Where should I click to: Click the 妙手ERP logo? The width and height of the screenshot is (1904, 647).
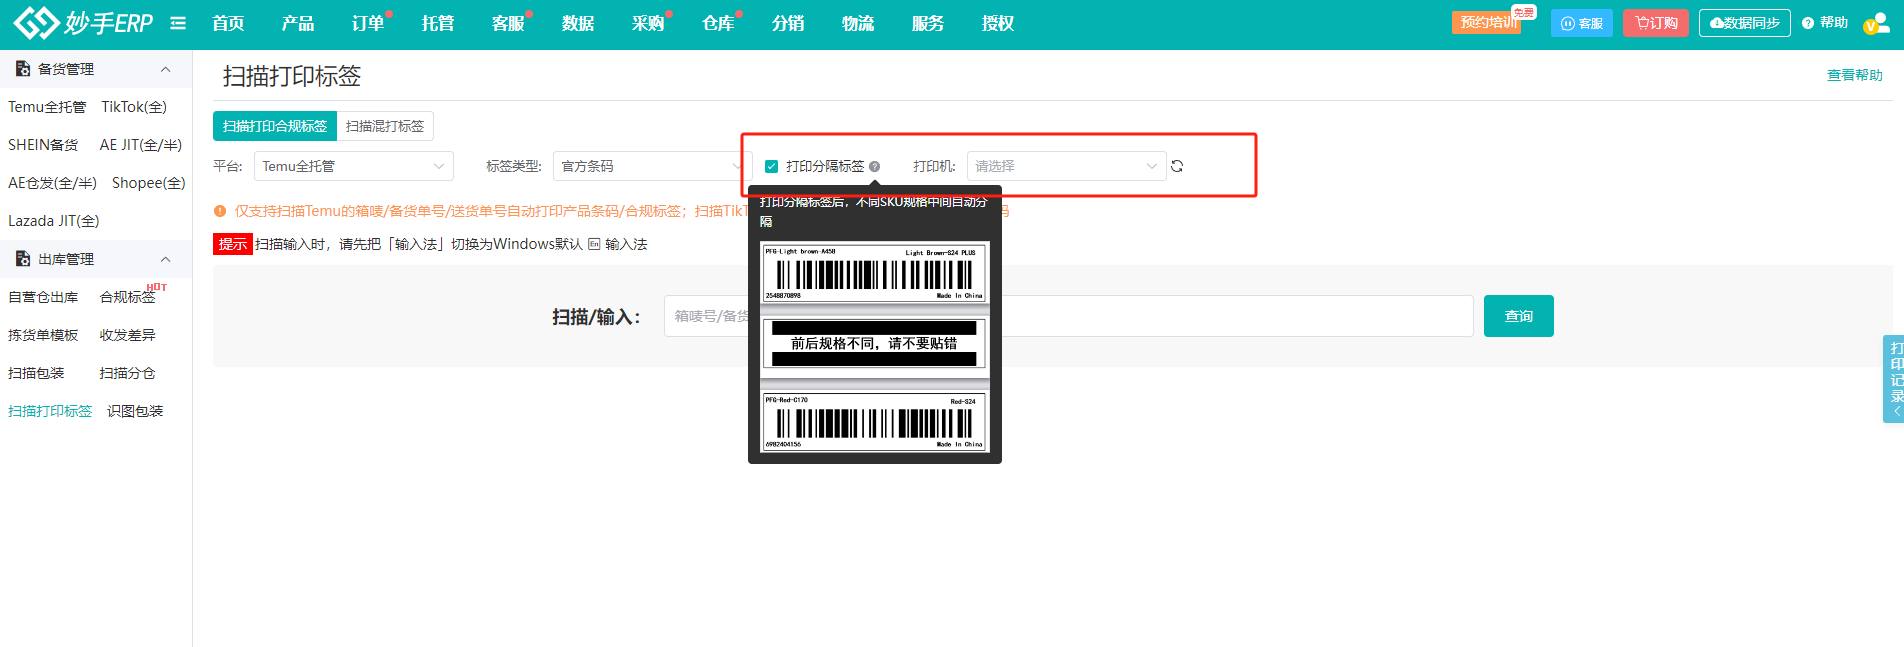[x=83, y=22]
